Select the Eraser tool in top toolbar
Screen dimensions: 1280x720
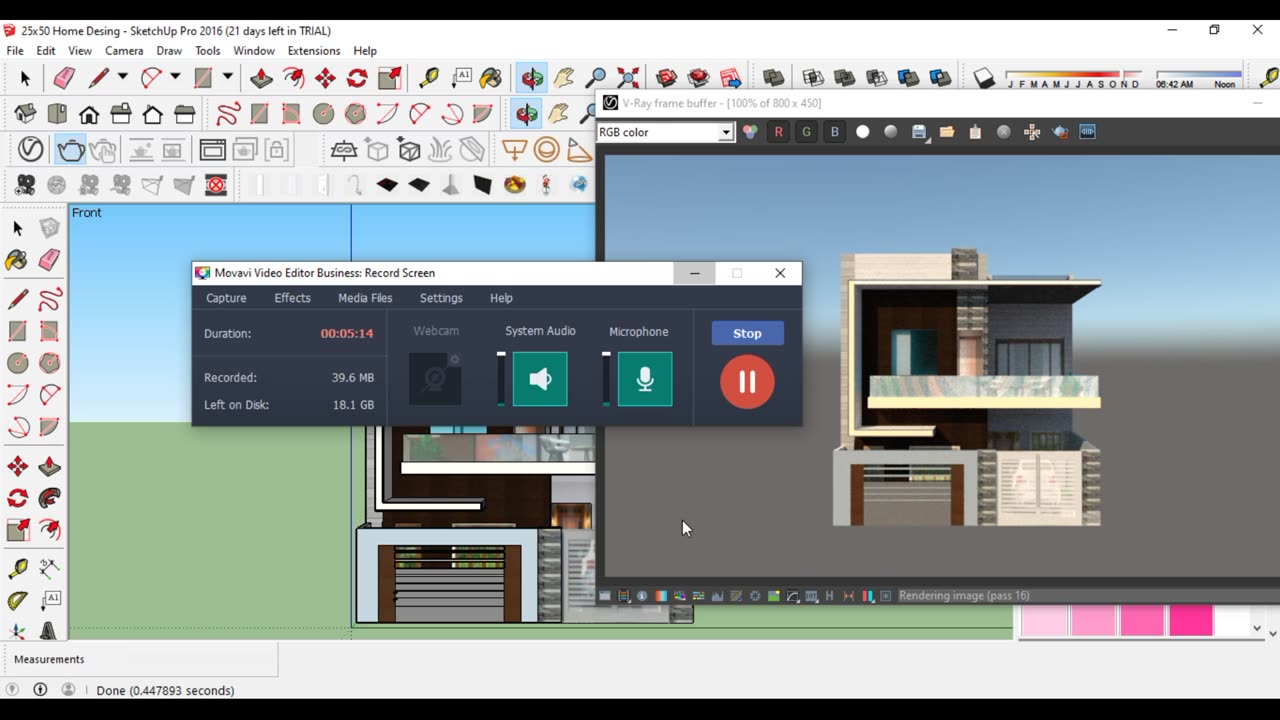[64, 78]
